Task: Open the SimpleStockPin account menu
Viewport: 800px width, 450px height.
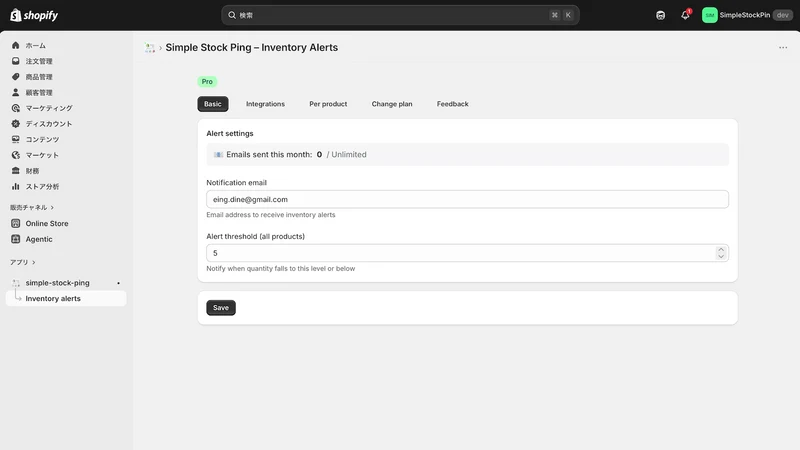Action: coord(747,15)
